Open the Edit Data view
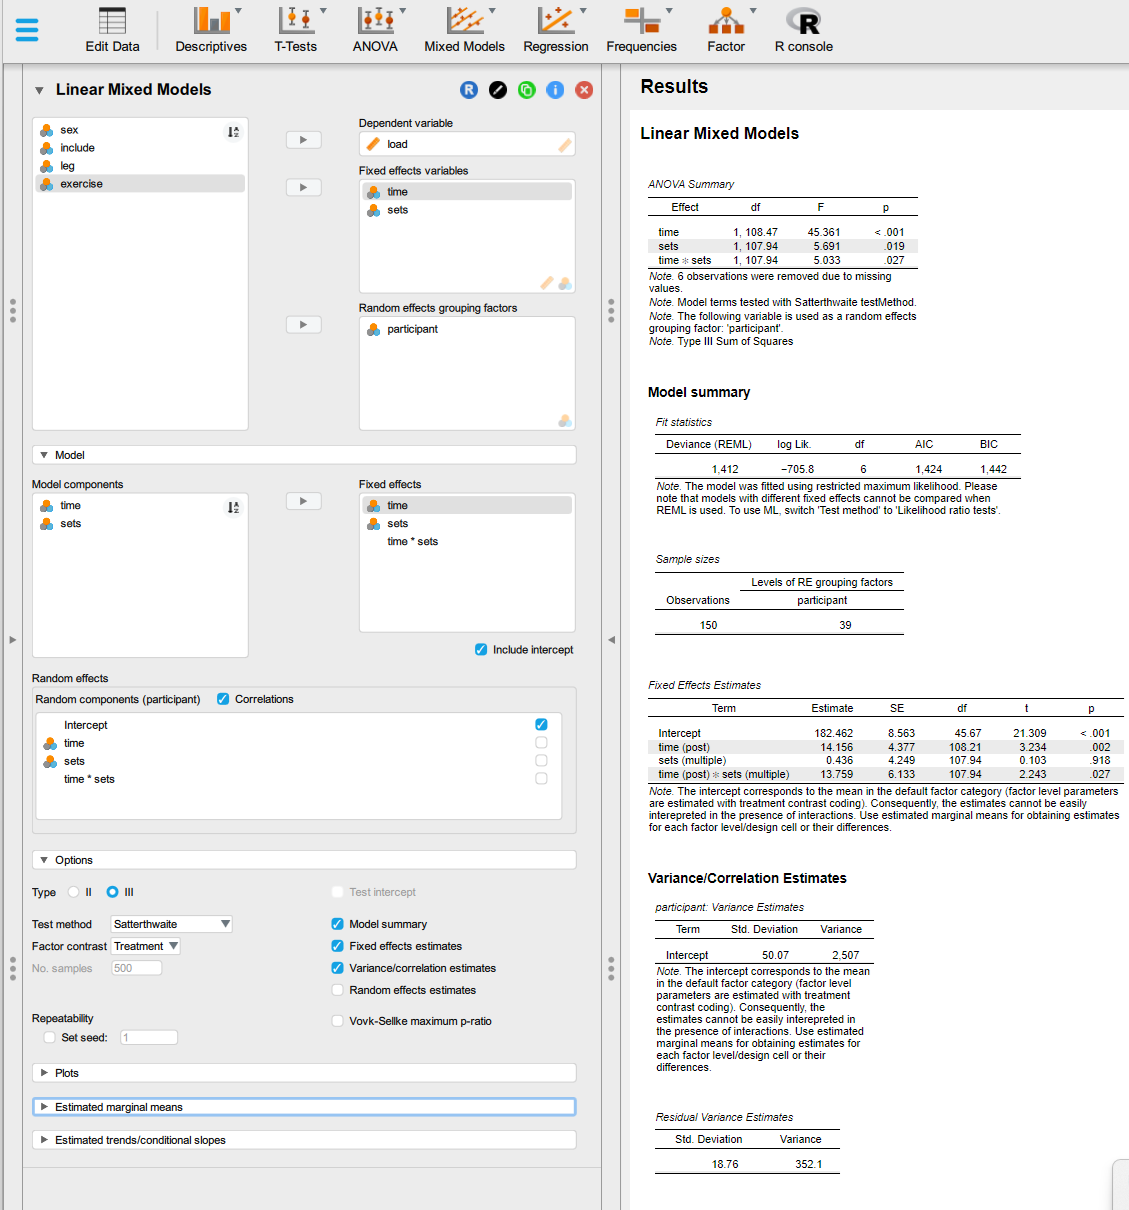Screen dimensions: 1129x1210 (112, 30)
